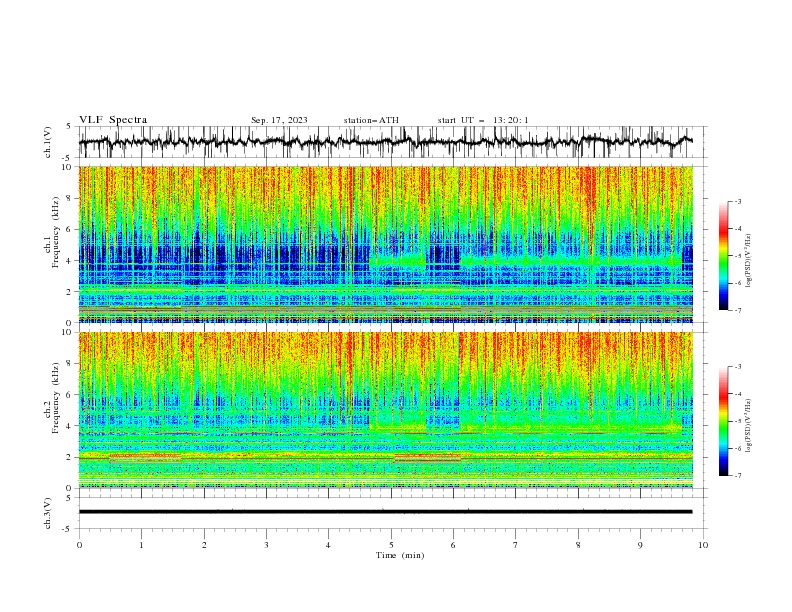
Task: Click the ch.1 spectrogram color scale bar
Action: pos(723,256)
